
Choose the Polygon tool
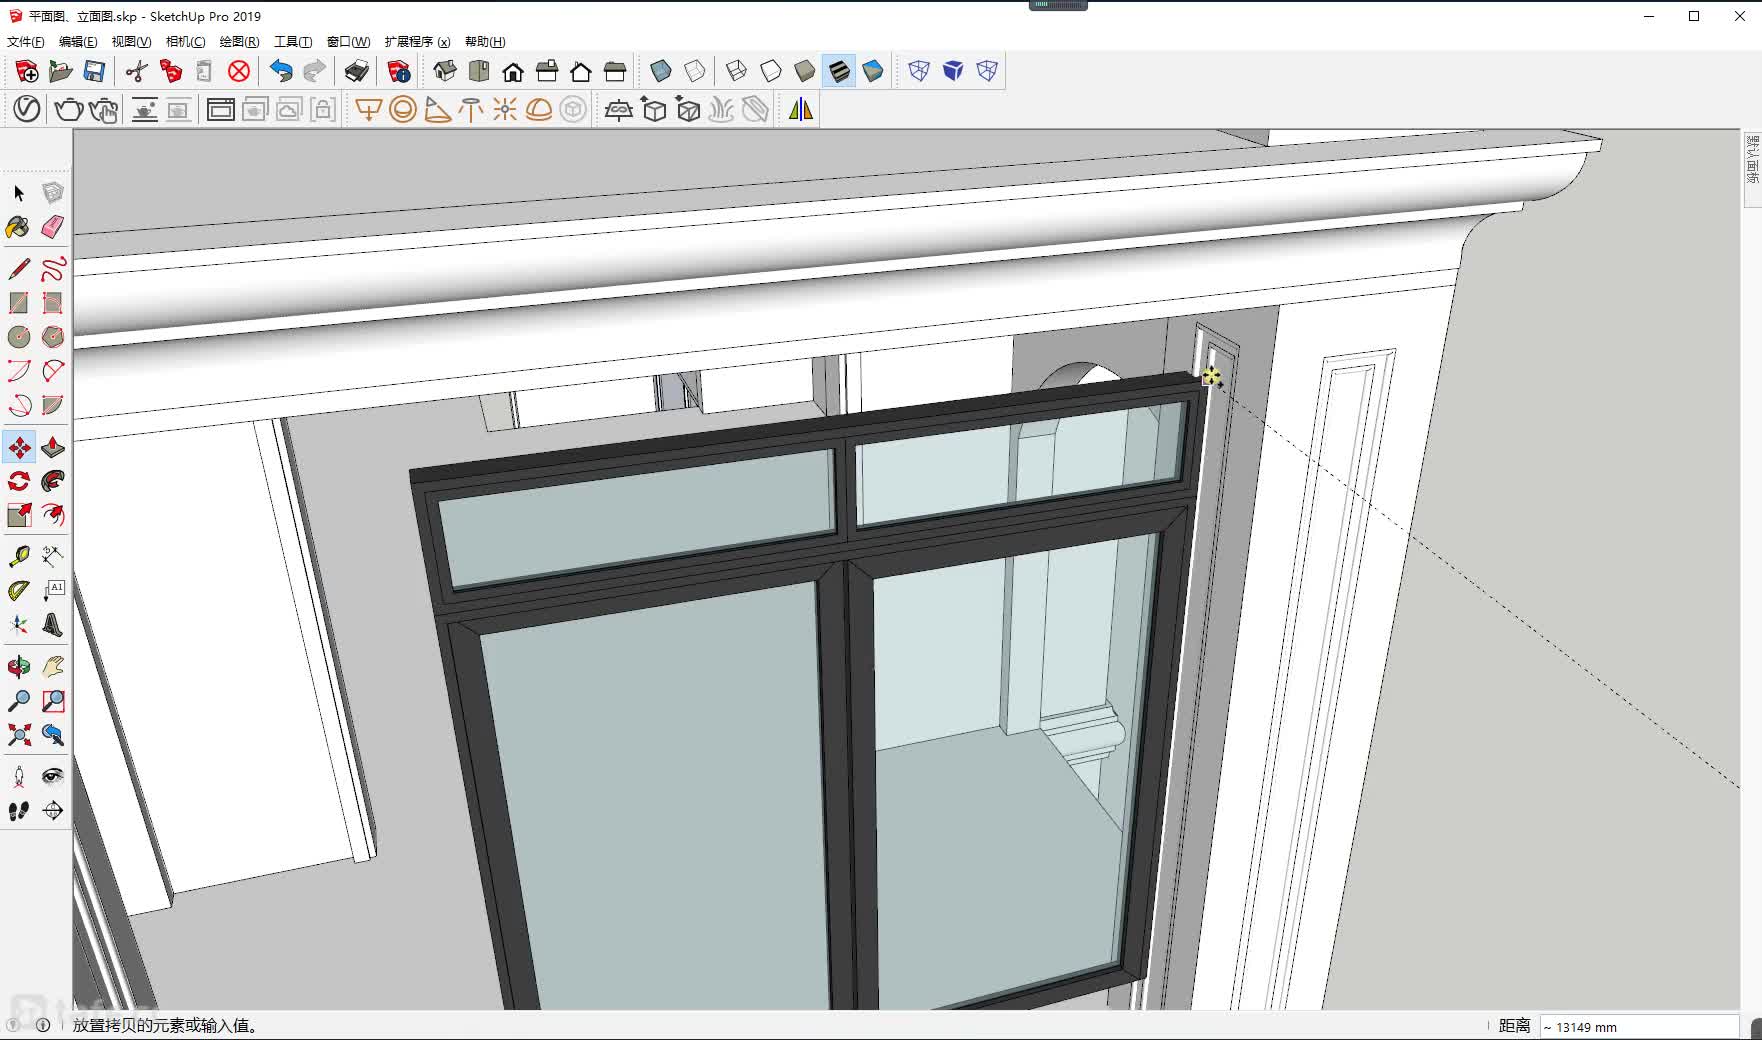[x=53, y=337]
